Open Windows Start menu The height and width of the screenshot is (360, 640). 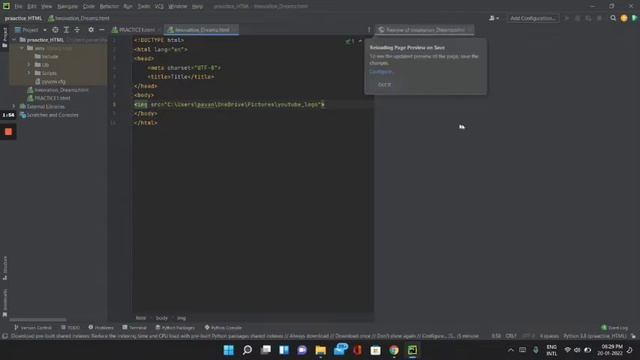point(229,350)
